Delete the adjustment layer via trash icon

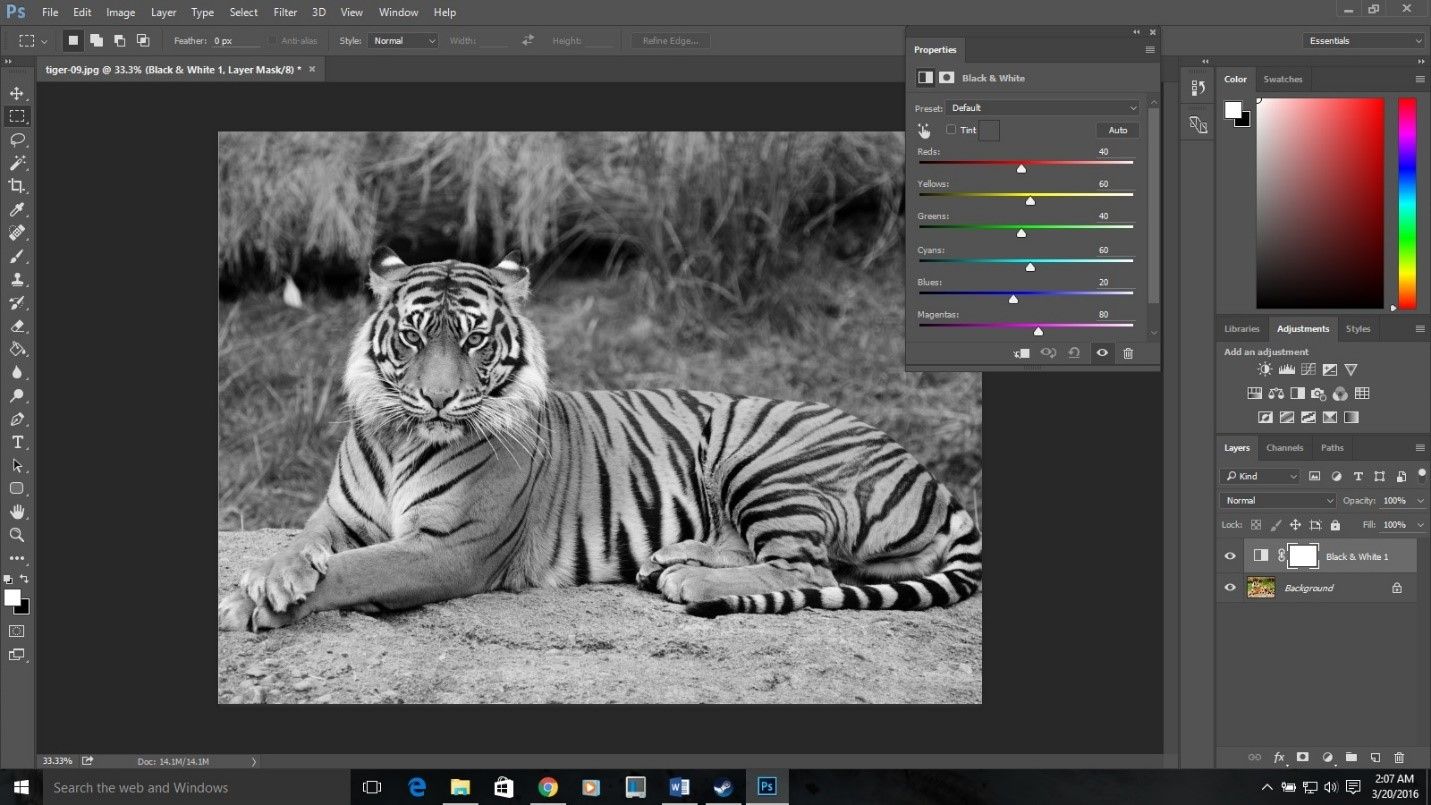point(1128,353)
